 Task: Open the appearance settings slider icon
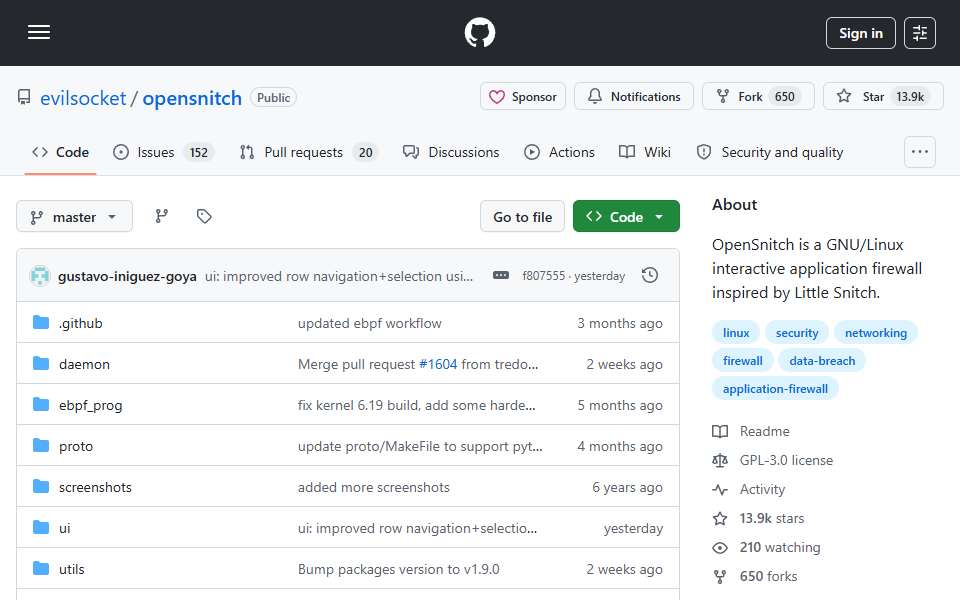(x=920, y=33)
